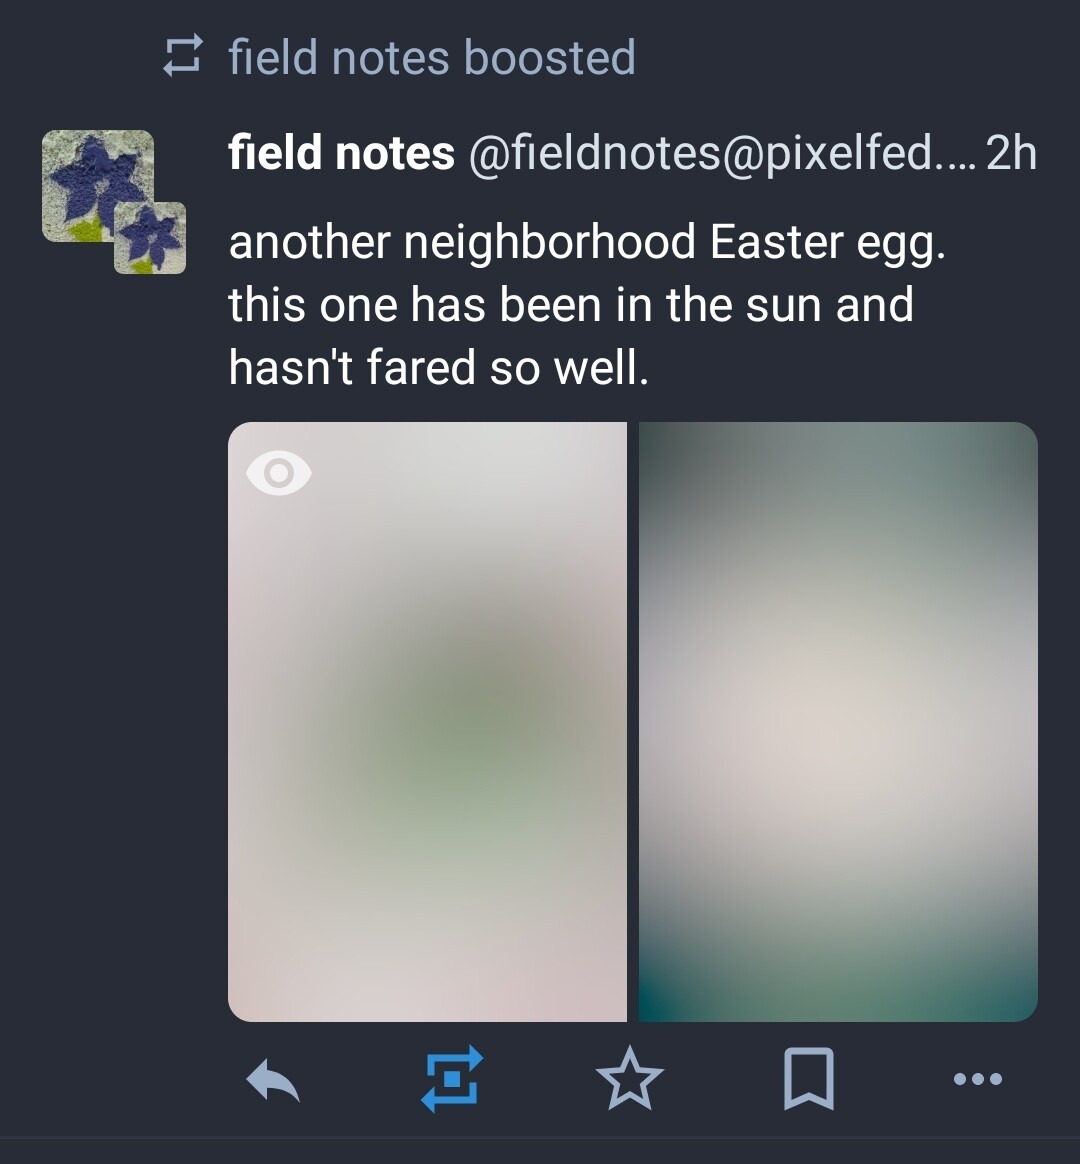
Task: Click the "2h" timestamp
Action: click(x=1011, y=153)
